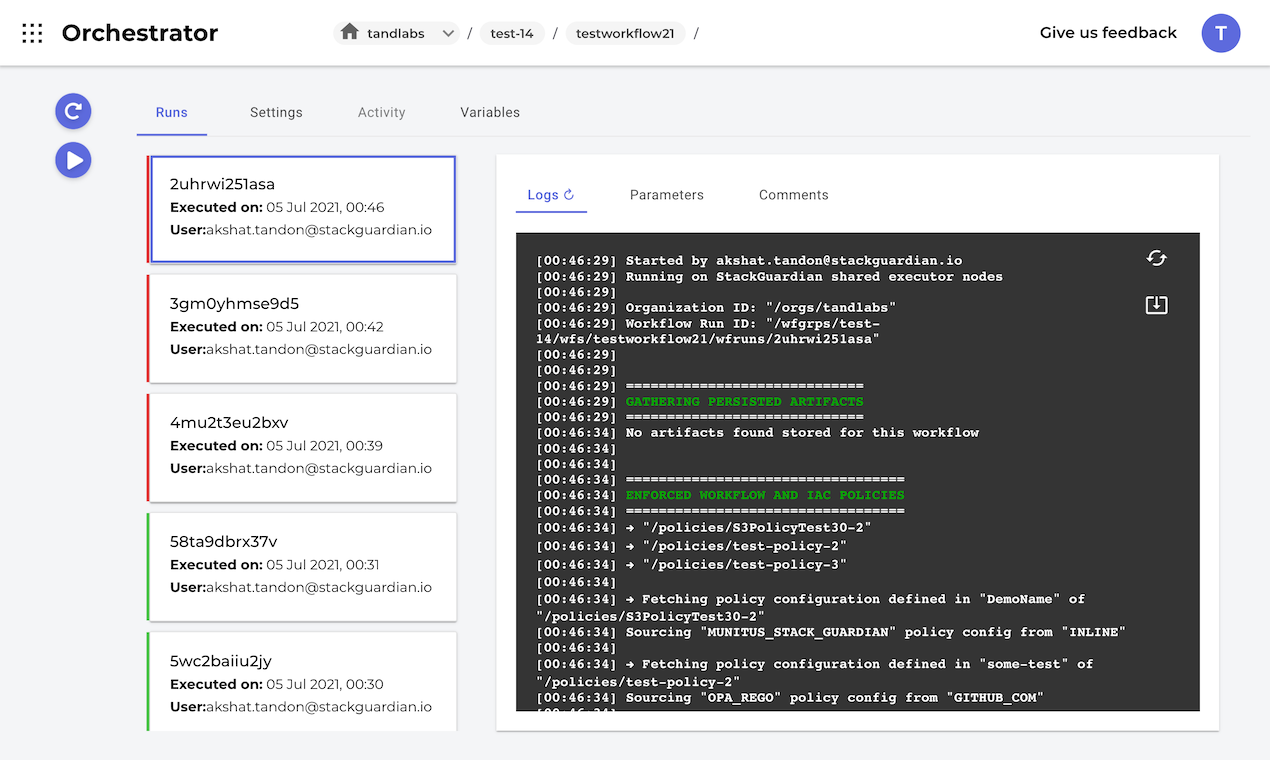Open the apps grid menu icon
This screenshot has height=760, width=1270.
pyautogui.click(x=32, y=33)
